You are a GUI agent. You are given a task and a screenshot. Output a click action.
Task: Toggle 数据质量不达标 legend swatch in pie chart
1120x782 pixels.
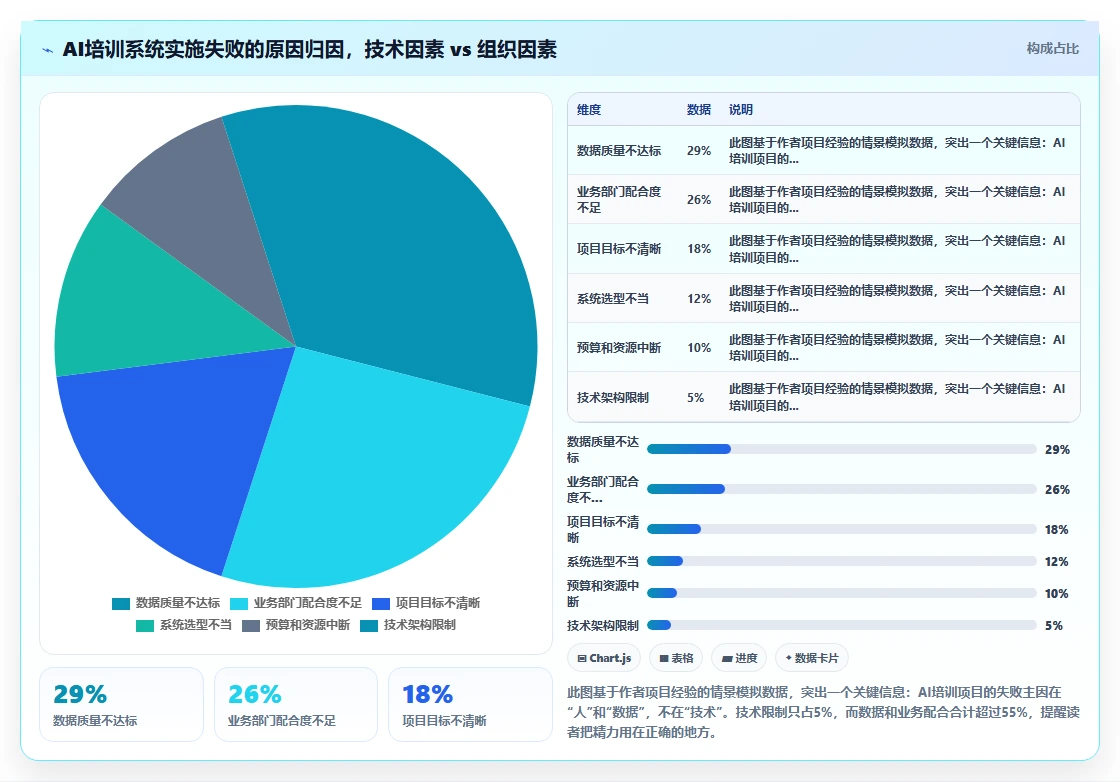click(121, 603)
